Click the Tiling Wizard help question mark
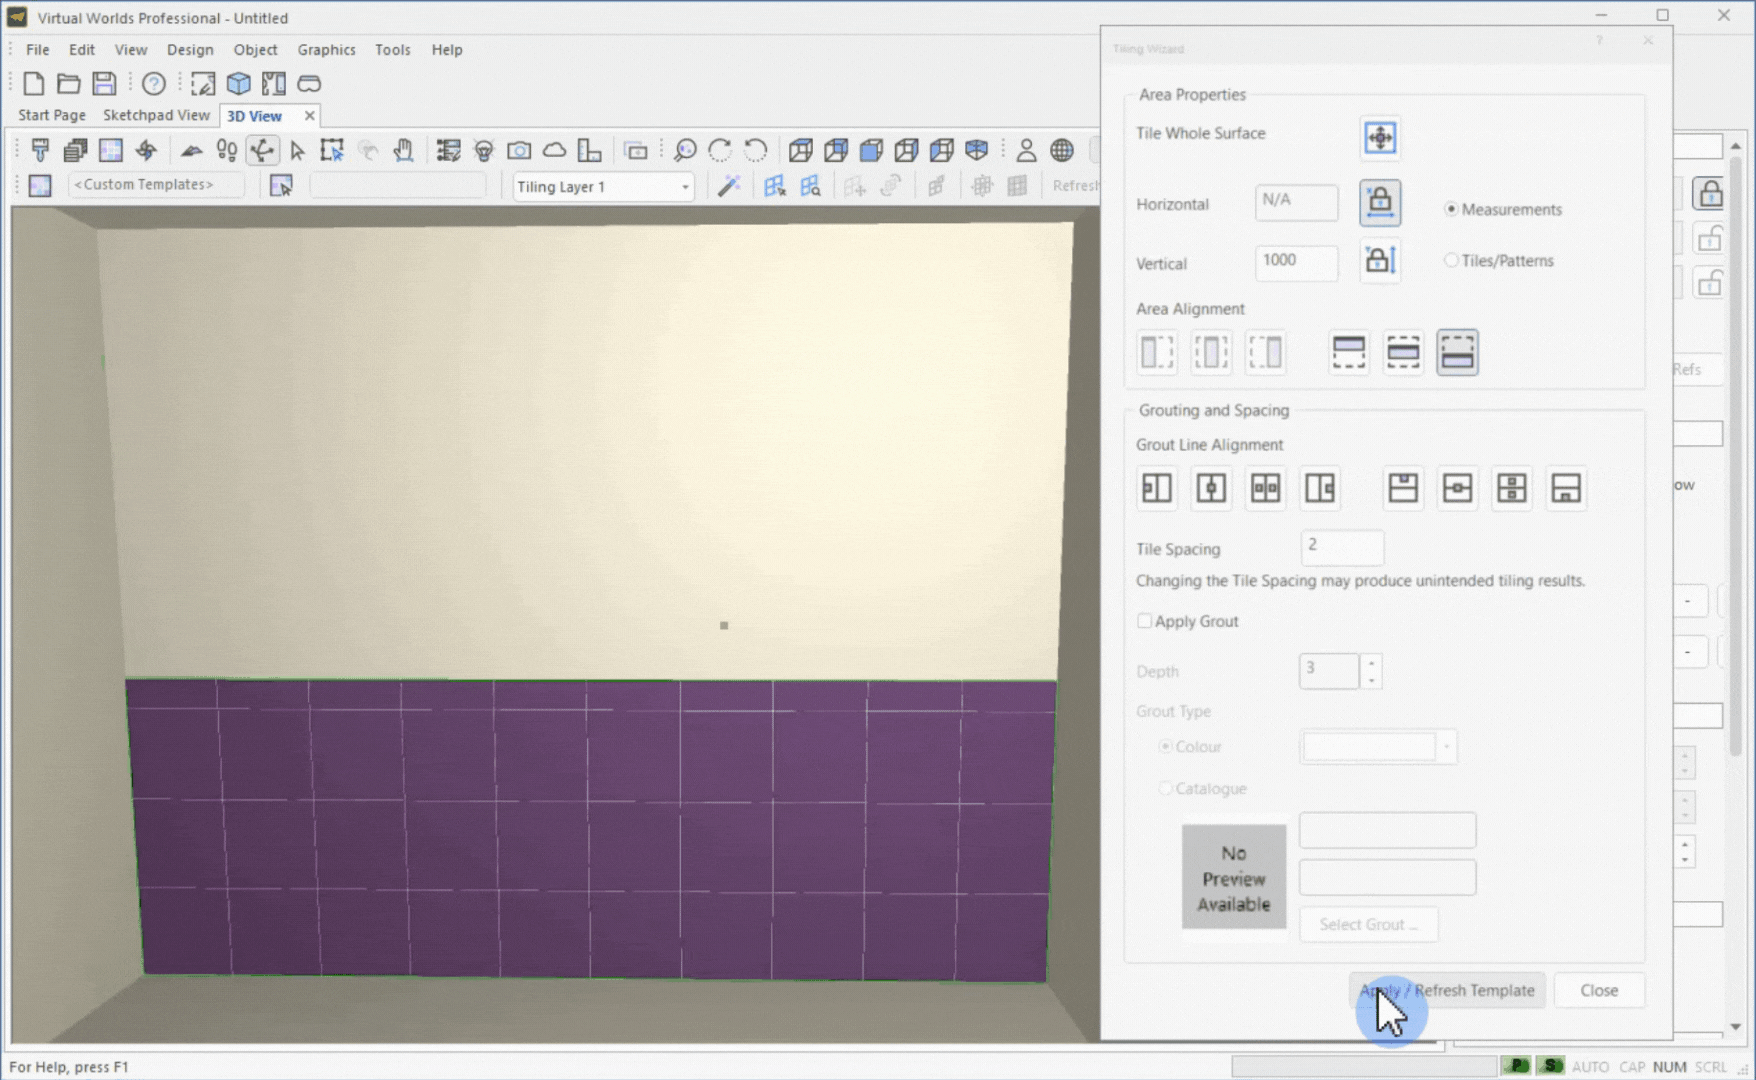Screen dimensions: 1756x1080 (x=1599, y=41)
